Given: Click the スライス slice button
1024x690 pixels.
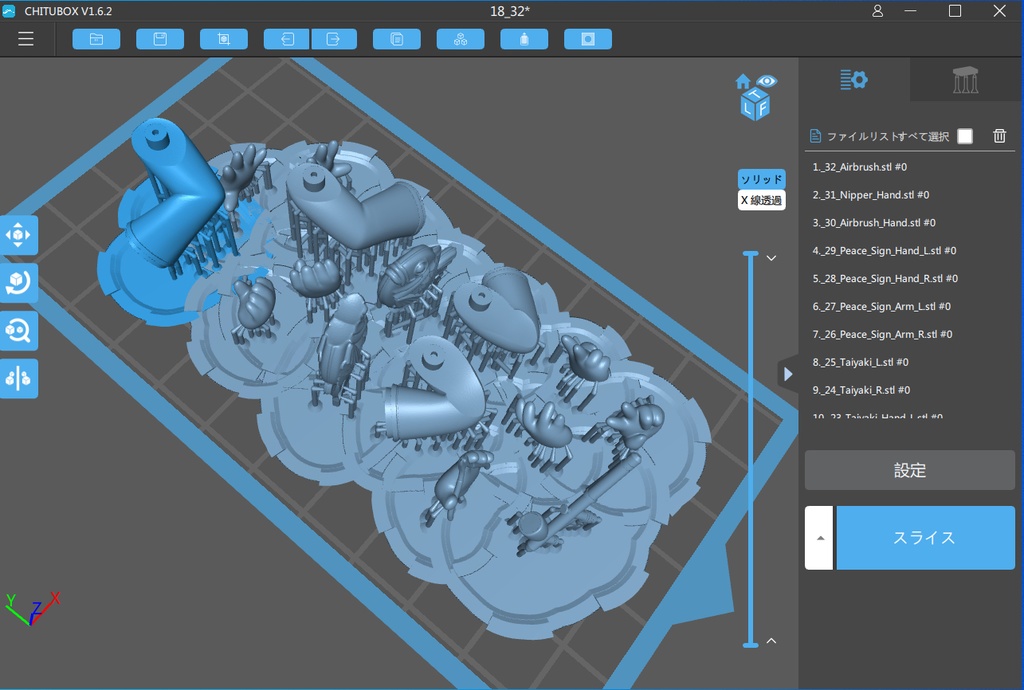Looking at the screenshot, I should pyautogui.click(x=925, y=538).
